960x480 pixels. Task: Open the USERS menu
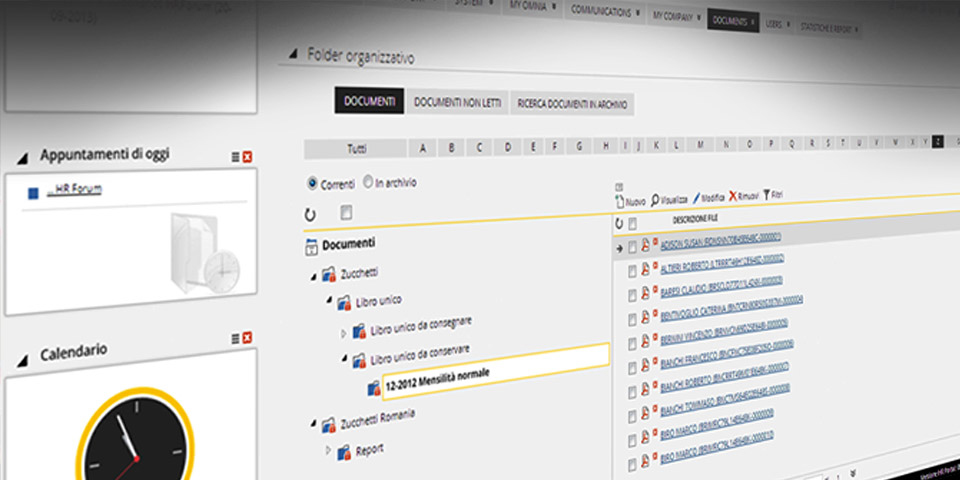point(777,24)
